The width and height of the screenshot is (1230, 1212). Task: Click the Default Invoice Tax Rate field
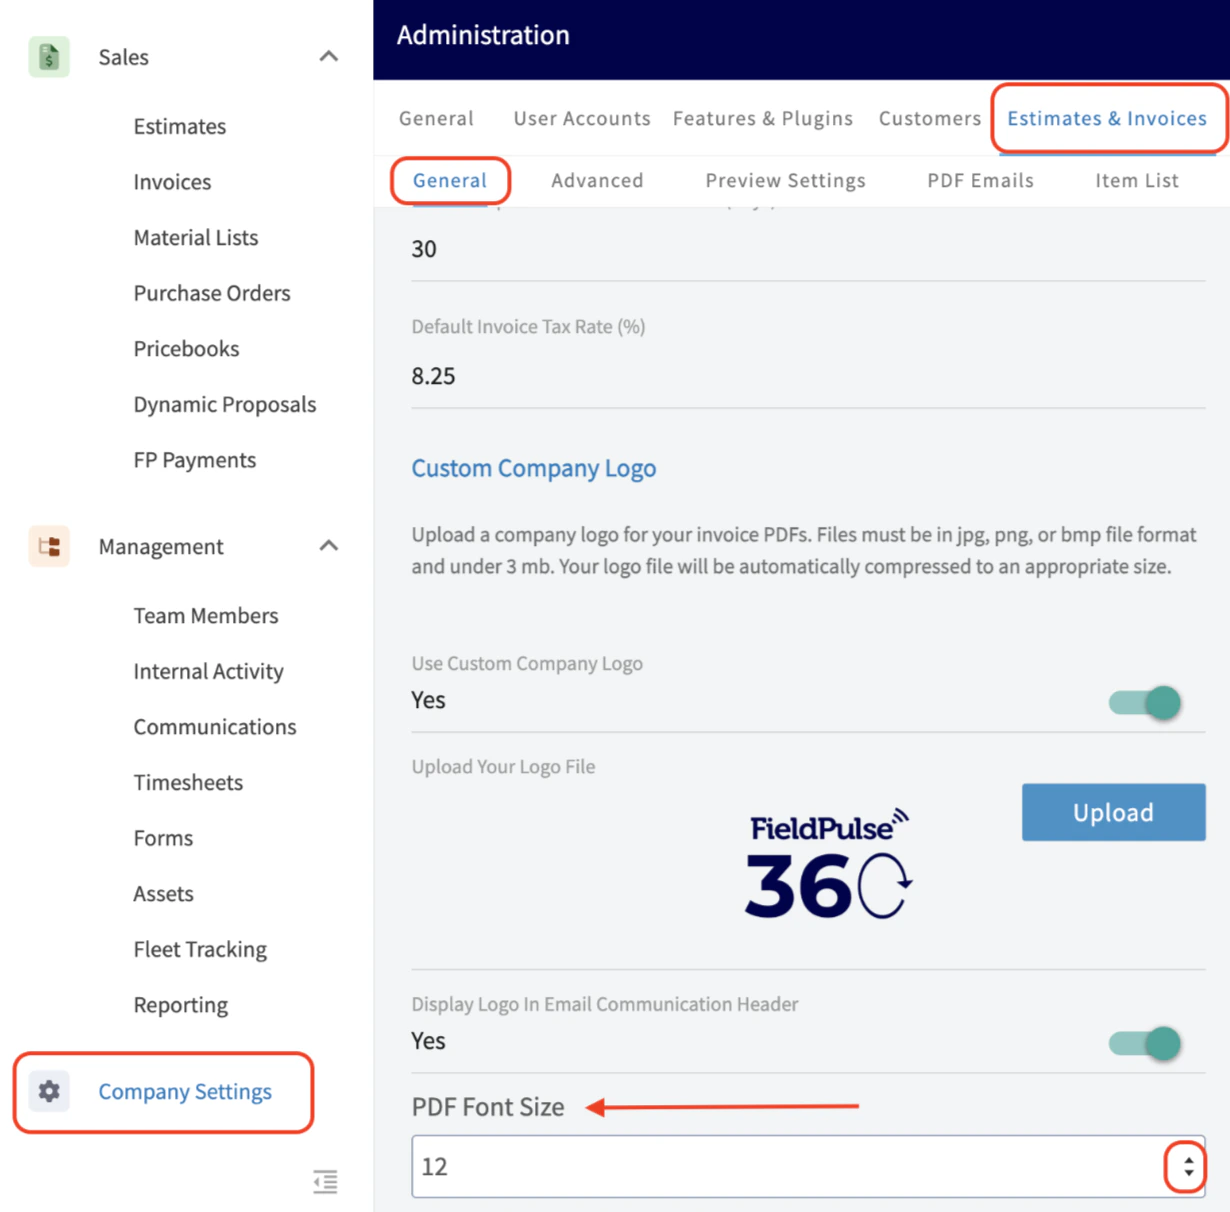808,376
